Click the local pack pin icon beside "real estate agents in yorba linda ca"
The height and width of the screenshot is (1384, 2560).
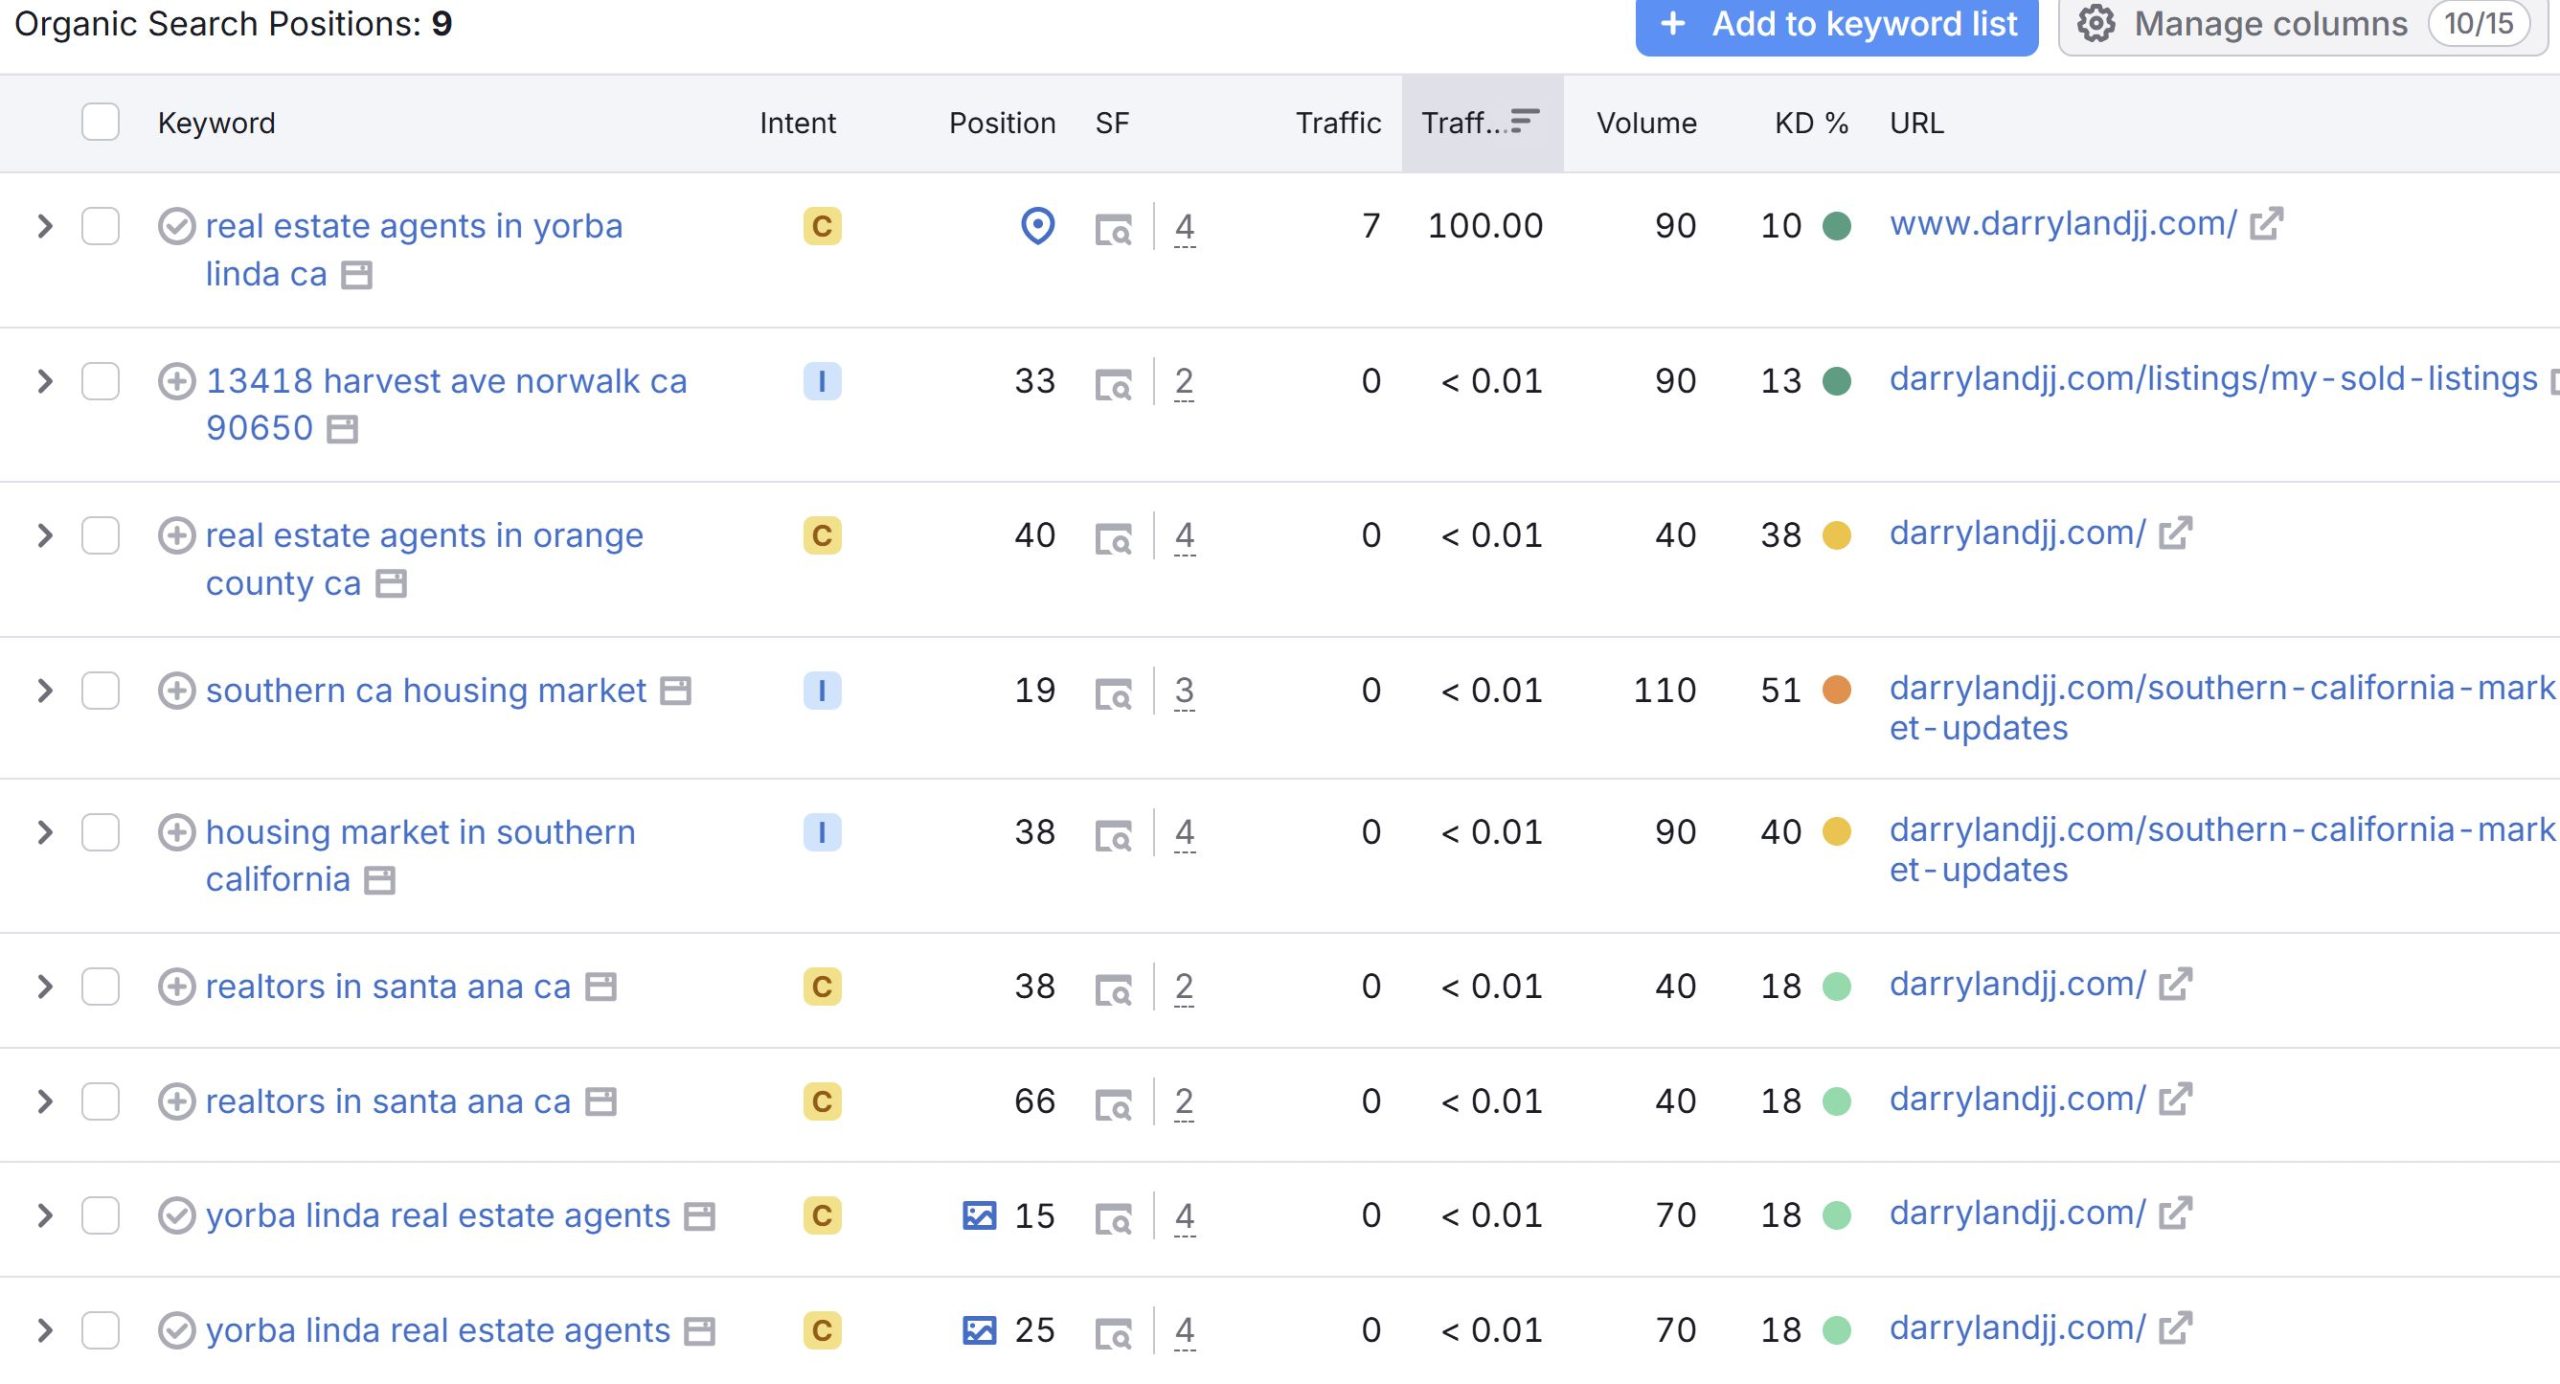click(1036, 227)
